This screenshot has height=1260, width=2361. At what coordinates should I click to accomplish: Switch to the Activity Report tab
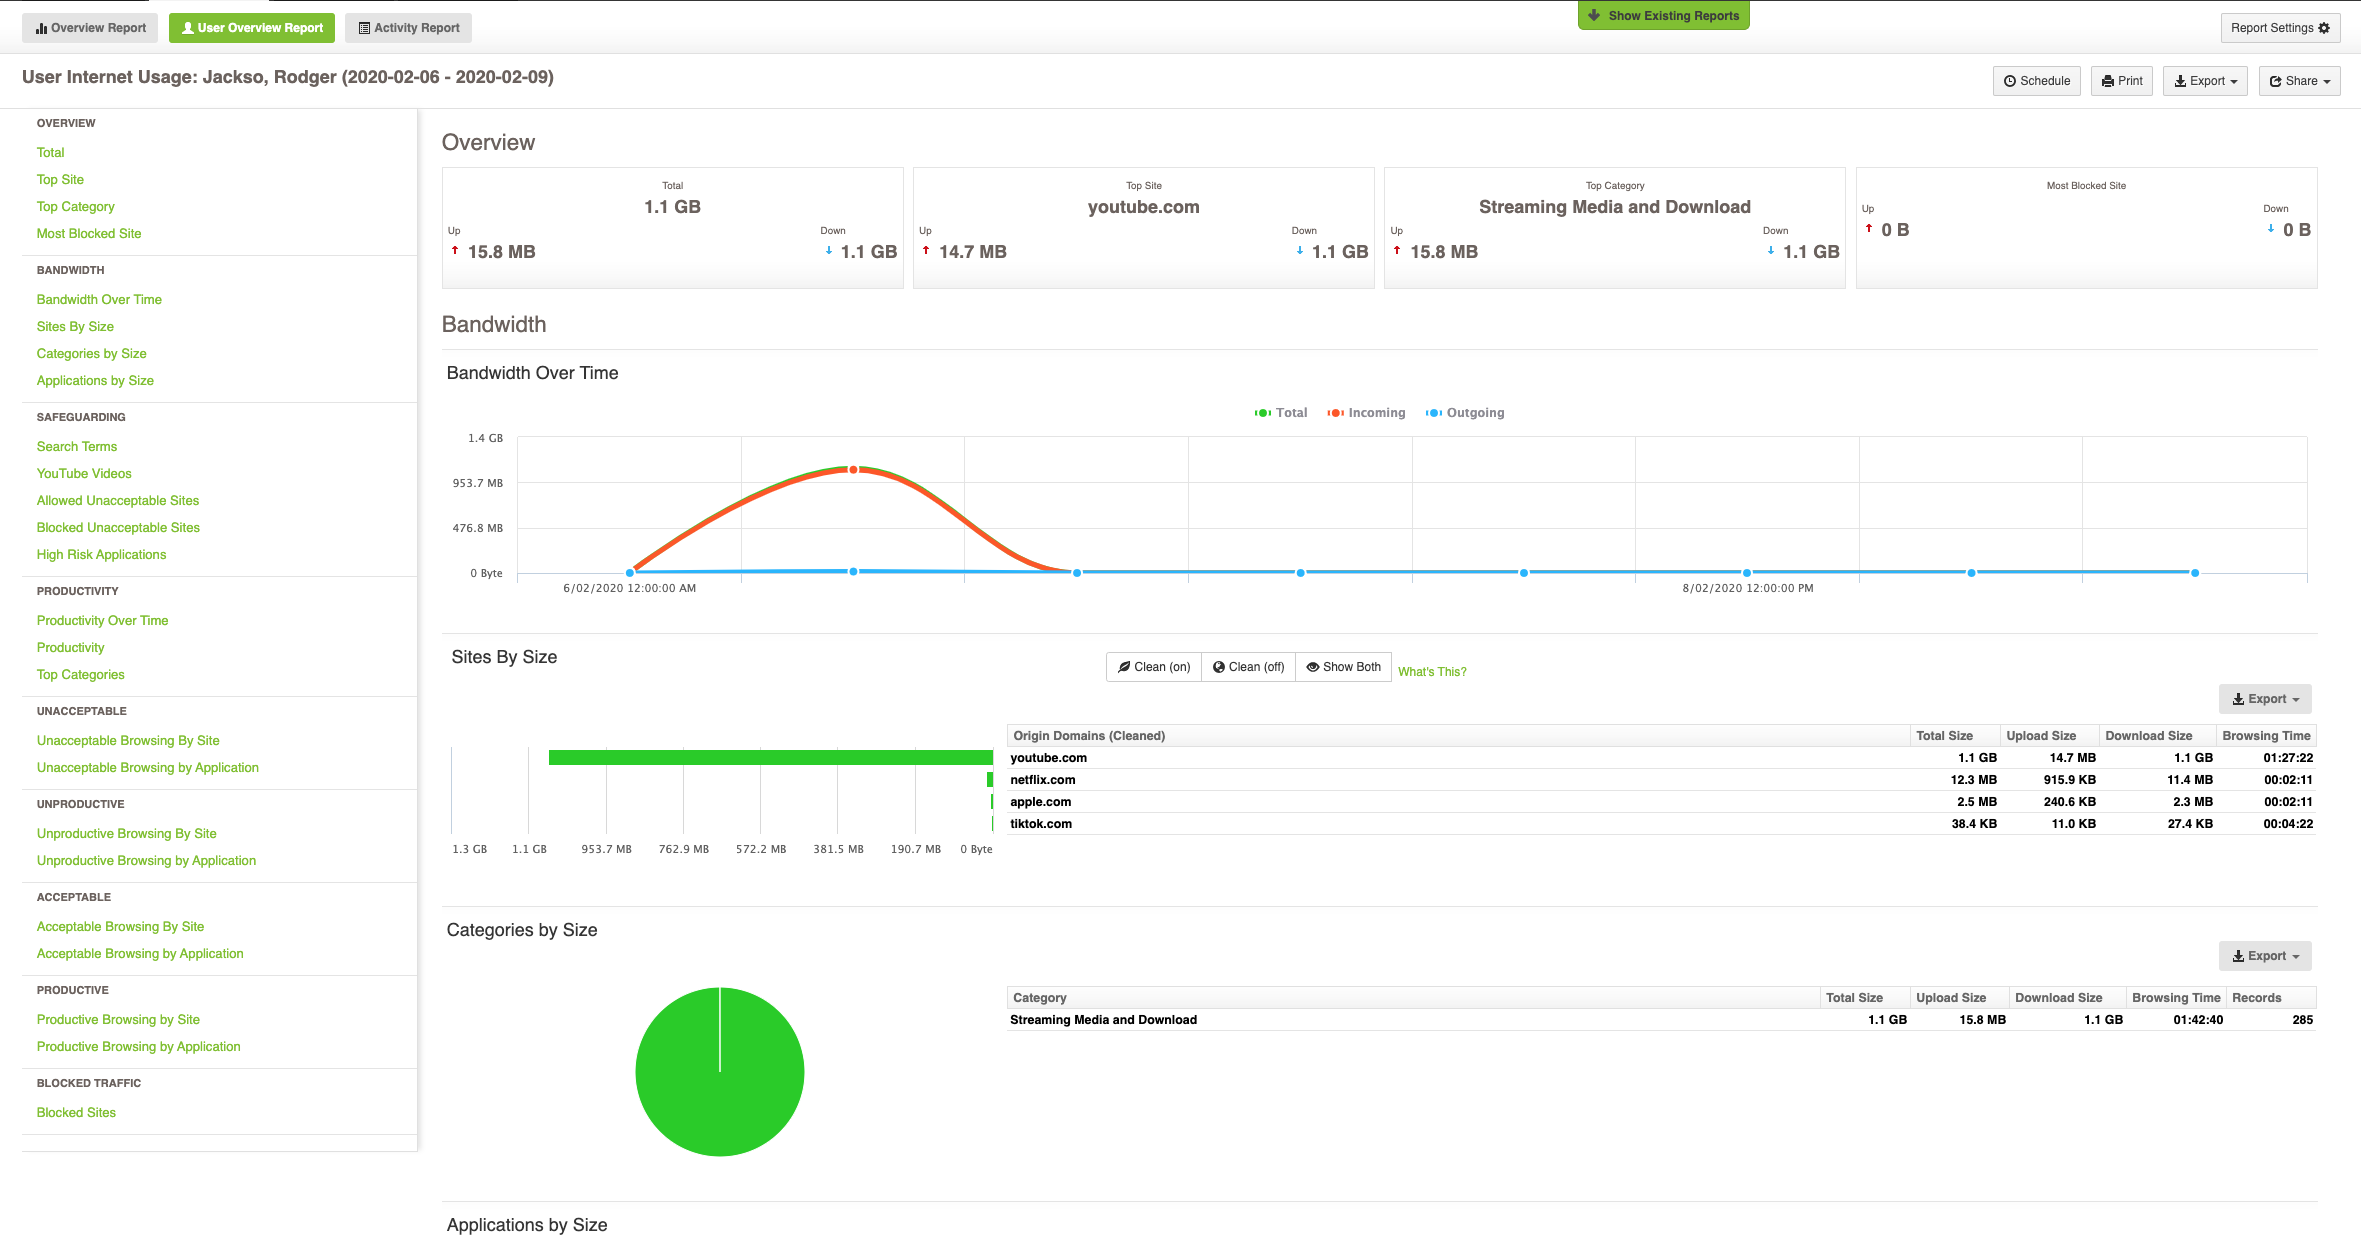point(408,27)
